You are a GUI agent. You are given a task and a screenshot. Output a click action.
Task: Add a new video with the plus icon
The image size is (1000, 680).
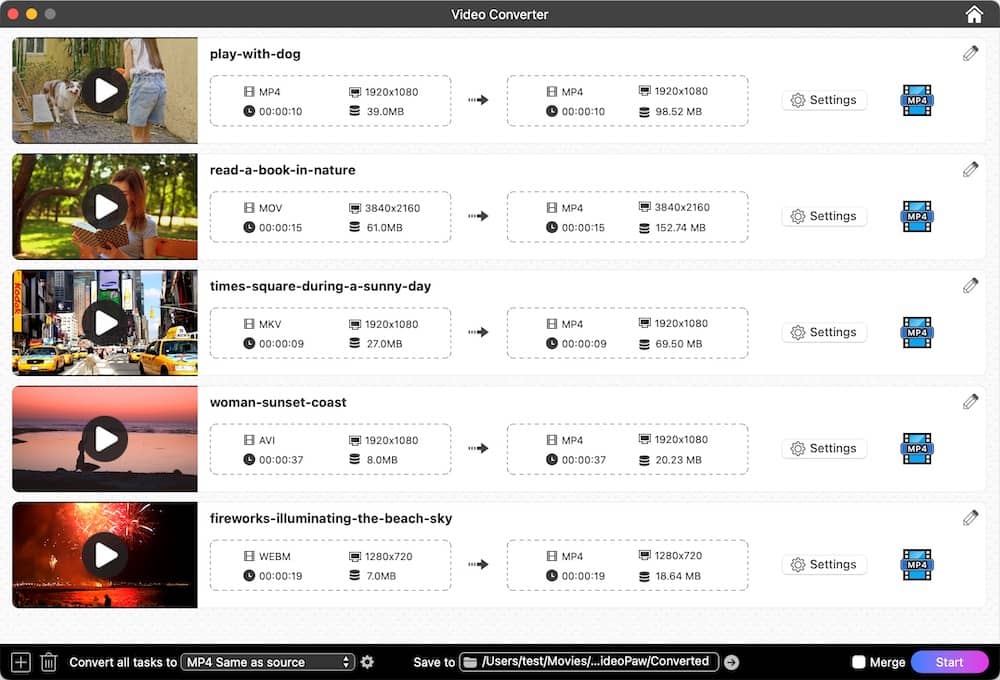click(x=19, y=661)
